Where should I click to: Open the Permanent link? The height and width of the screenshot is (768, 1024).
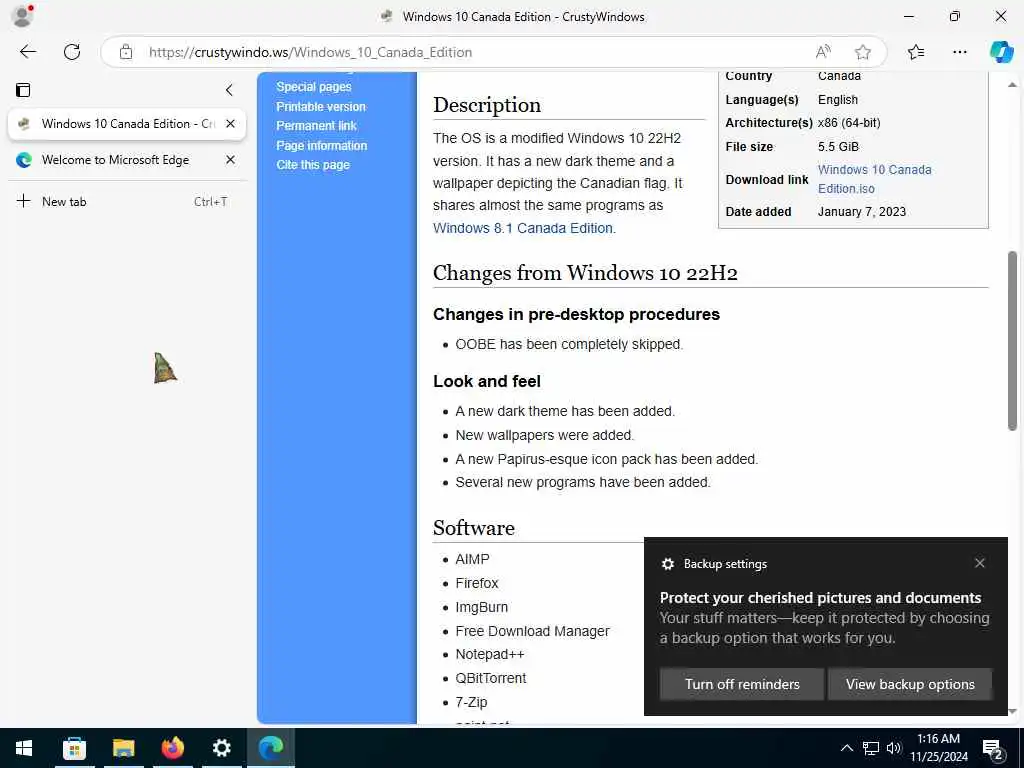pyautogui.click(x=316, y=125)
